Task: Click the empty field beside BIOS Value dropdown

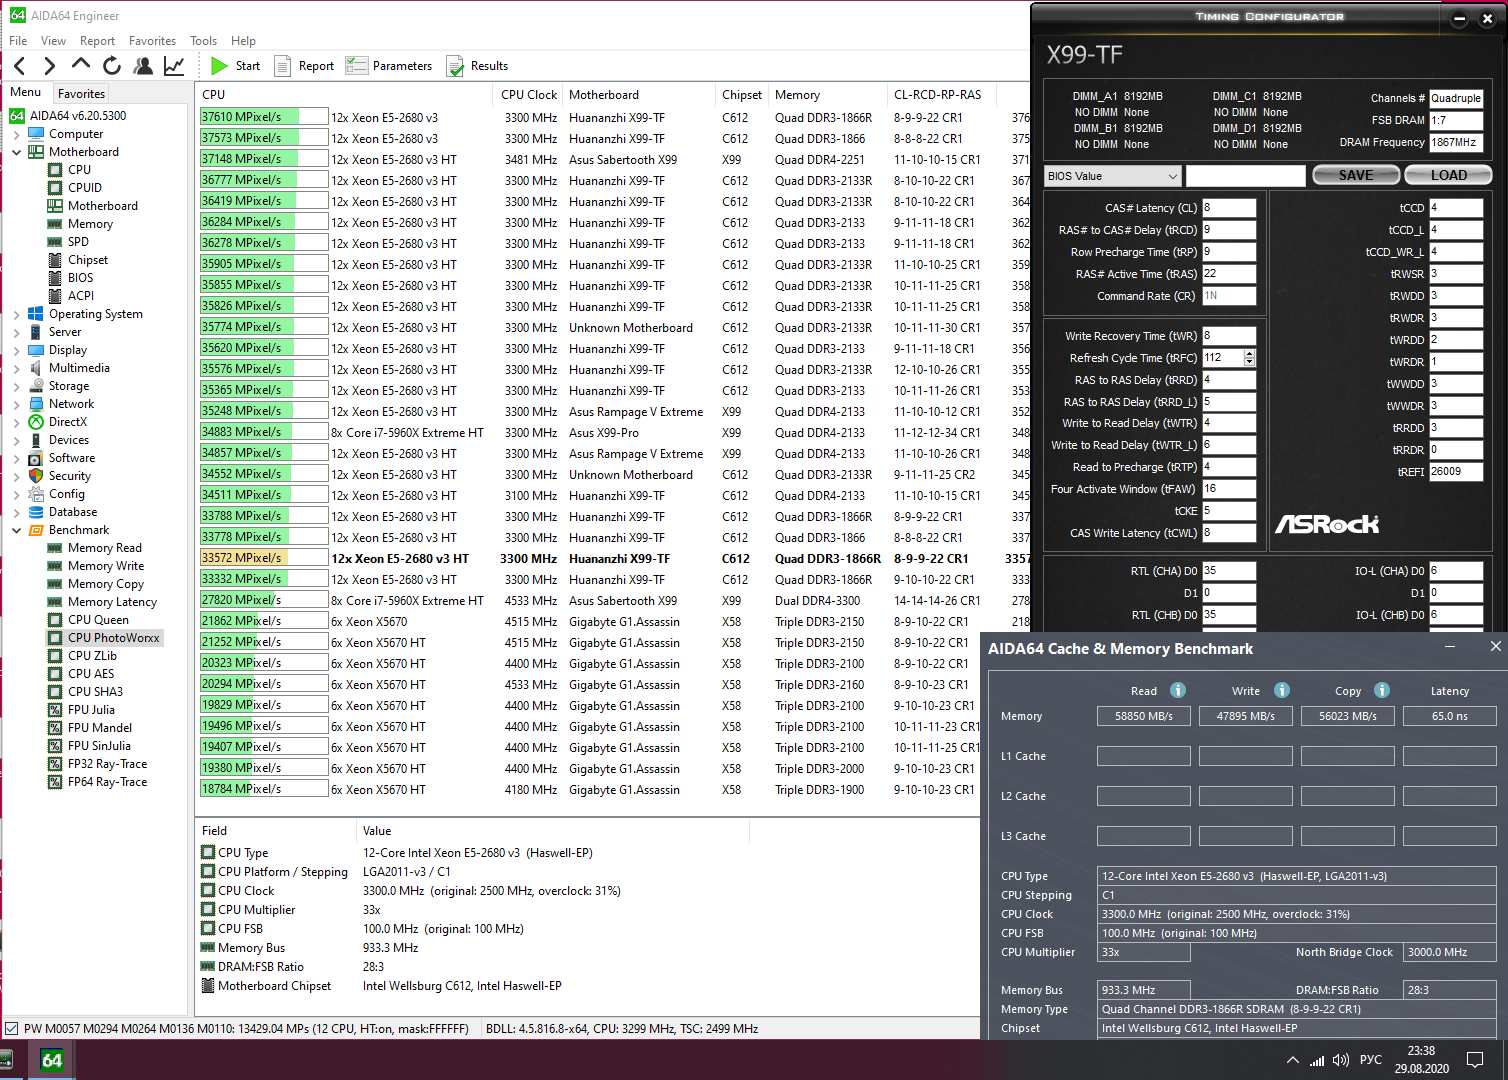Action: (1246, 176)
